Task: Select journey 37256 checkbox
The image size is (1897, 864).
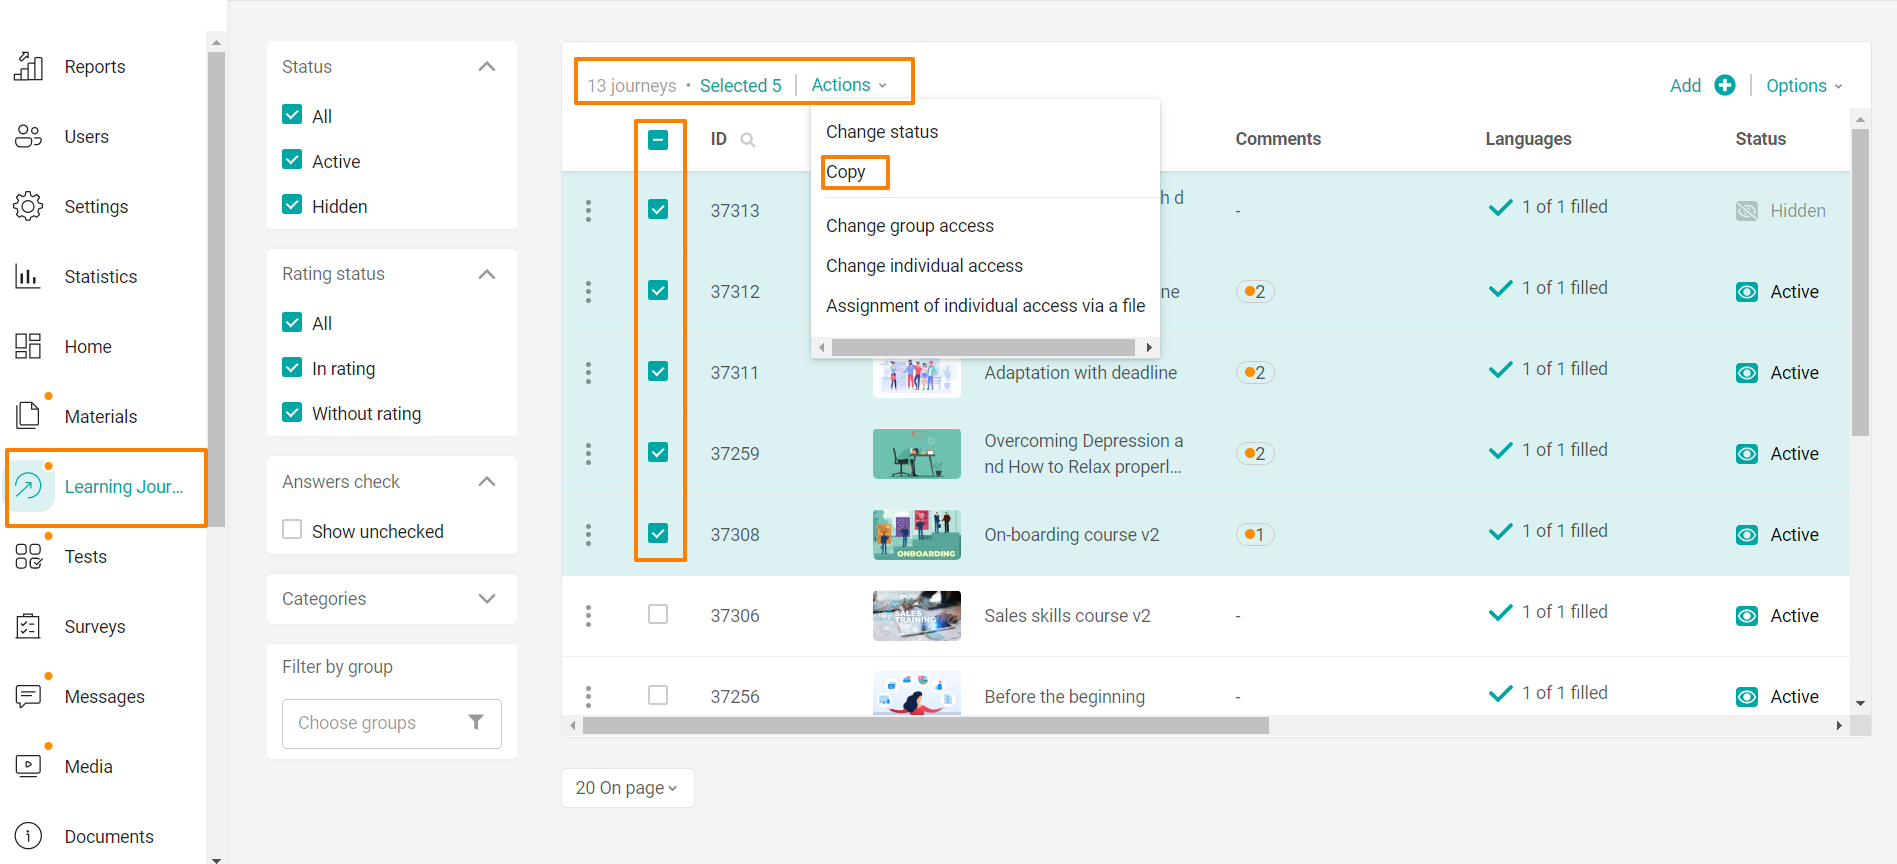Action: pos(658,695)
